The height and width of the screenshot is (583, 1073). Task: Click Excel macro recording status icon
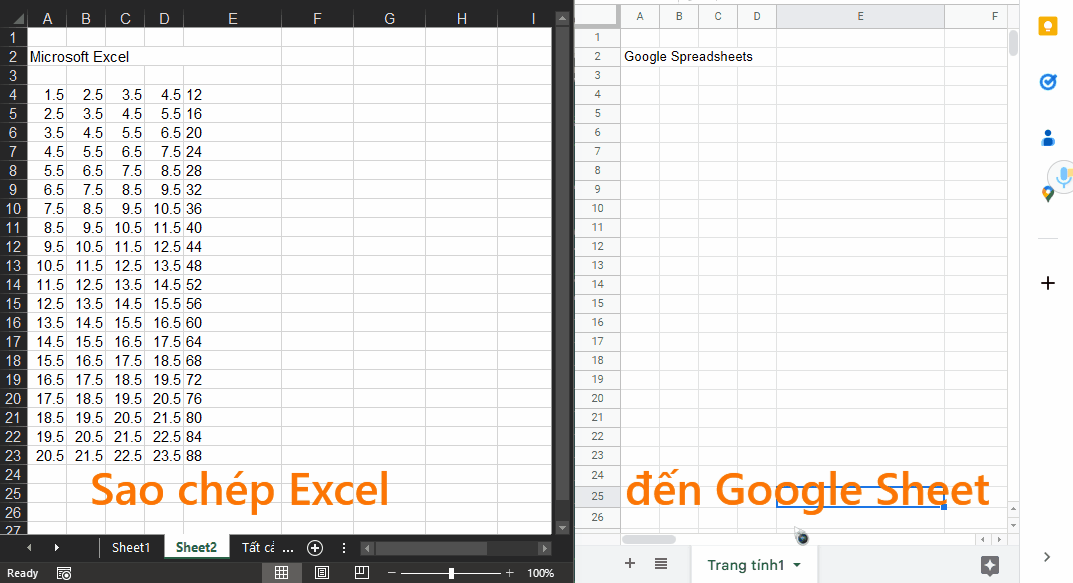click(64, 573)
